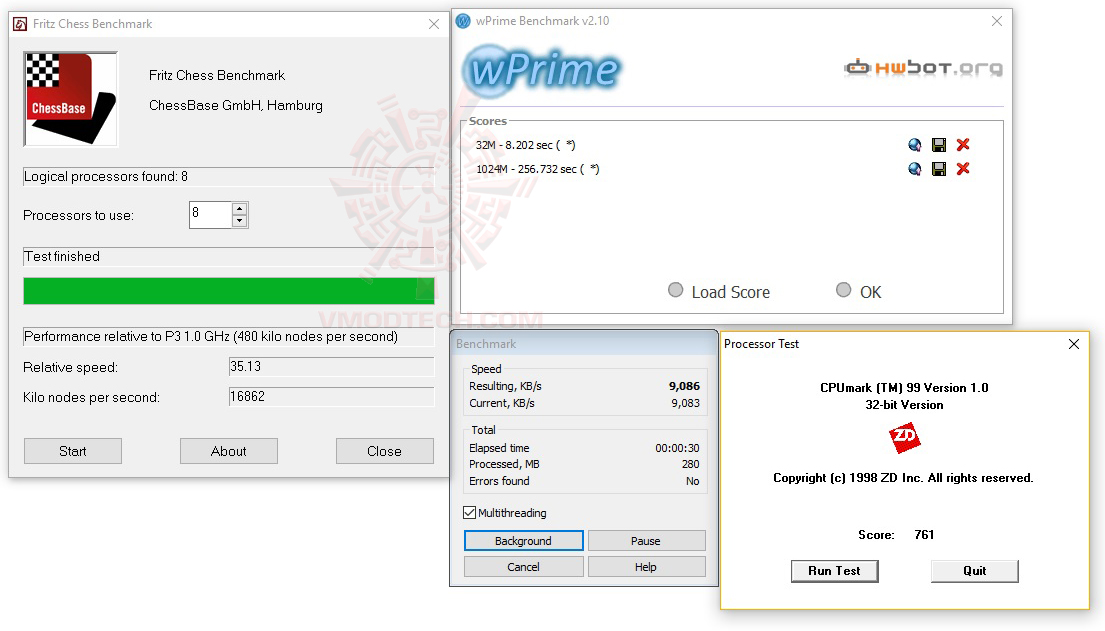
Task: Click the Background button in Benchmark window
Action: [x=524, y=541]
